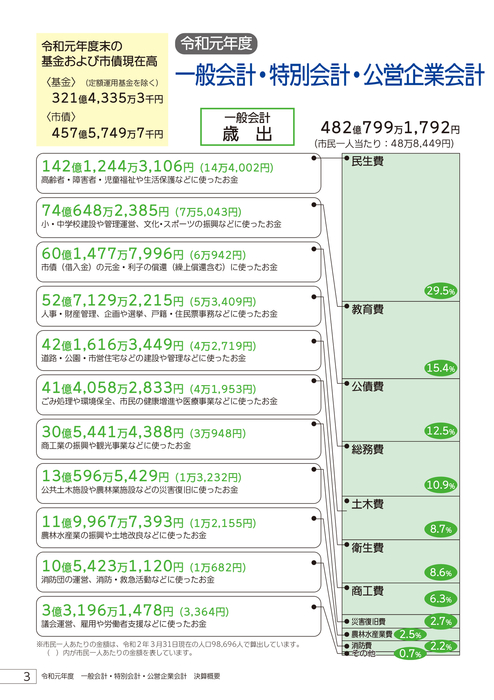Select the 8.7% badge for 土木費

coord(440,529)
